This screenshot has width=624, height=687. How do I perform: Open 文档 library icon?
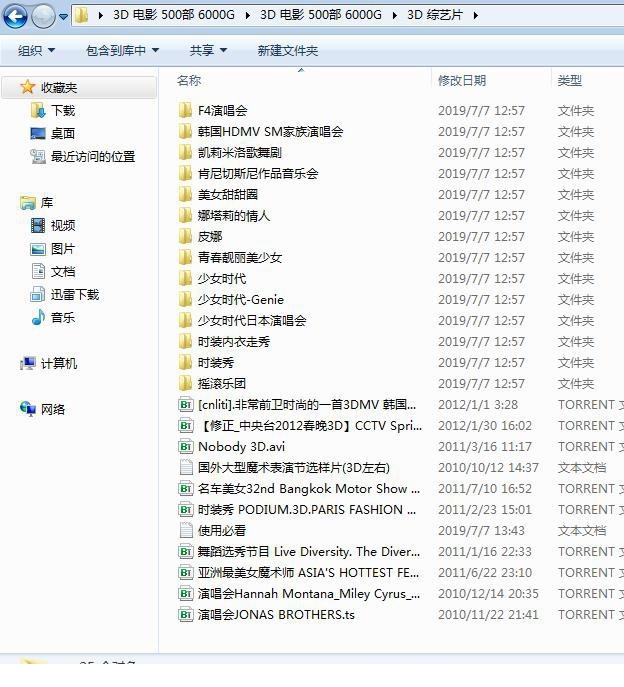(38, 271)
